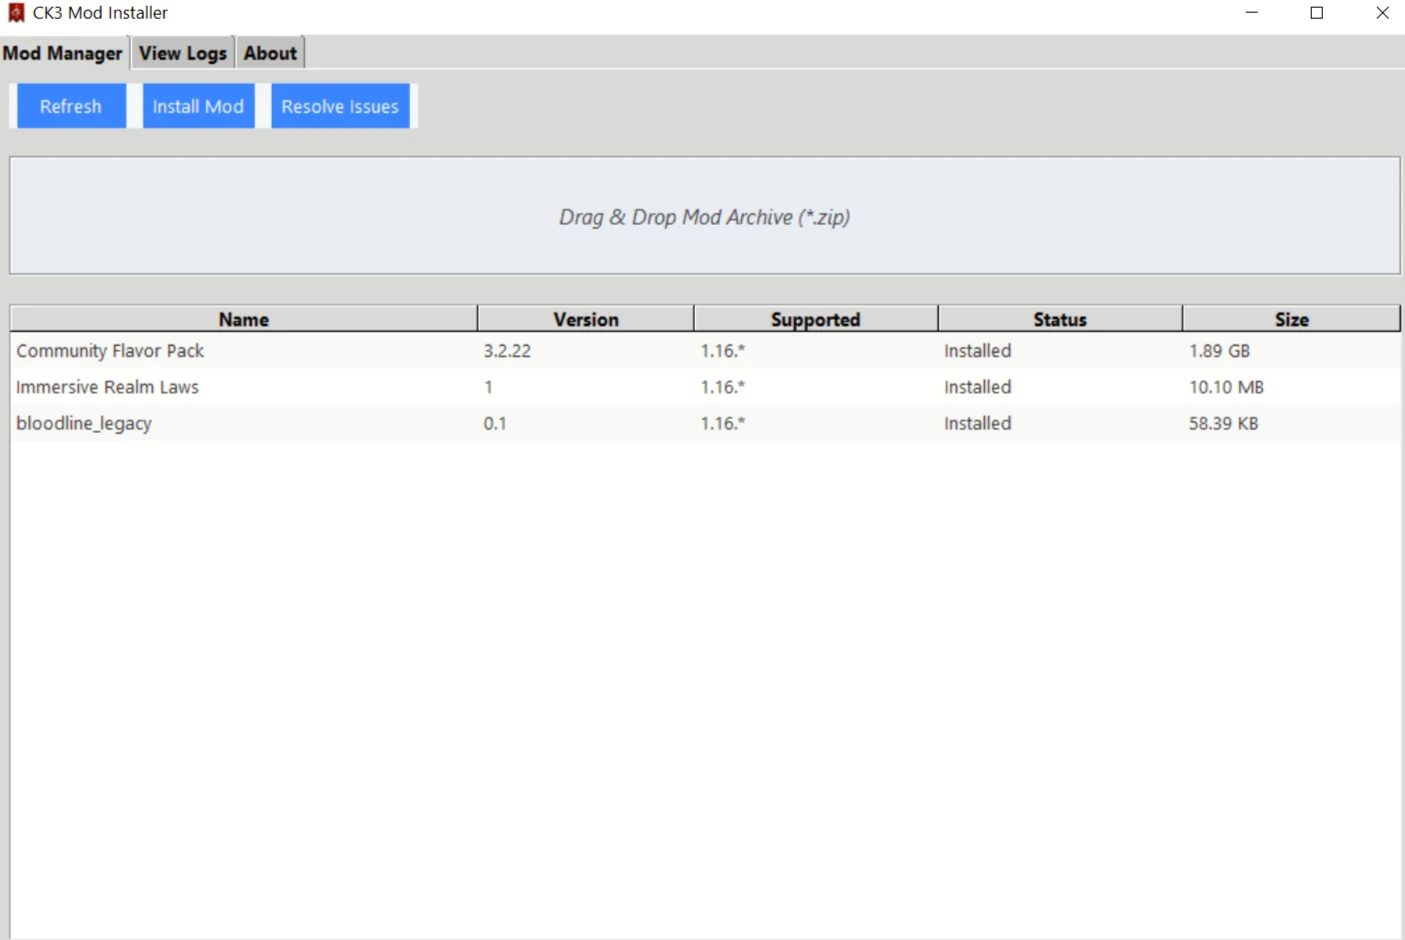Click the Drag & Drop Mod Archive area
The height and width of the screenshot is (940, 1405).
[x=704, y=216]
